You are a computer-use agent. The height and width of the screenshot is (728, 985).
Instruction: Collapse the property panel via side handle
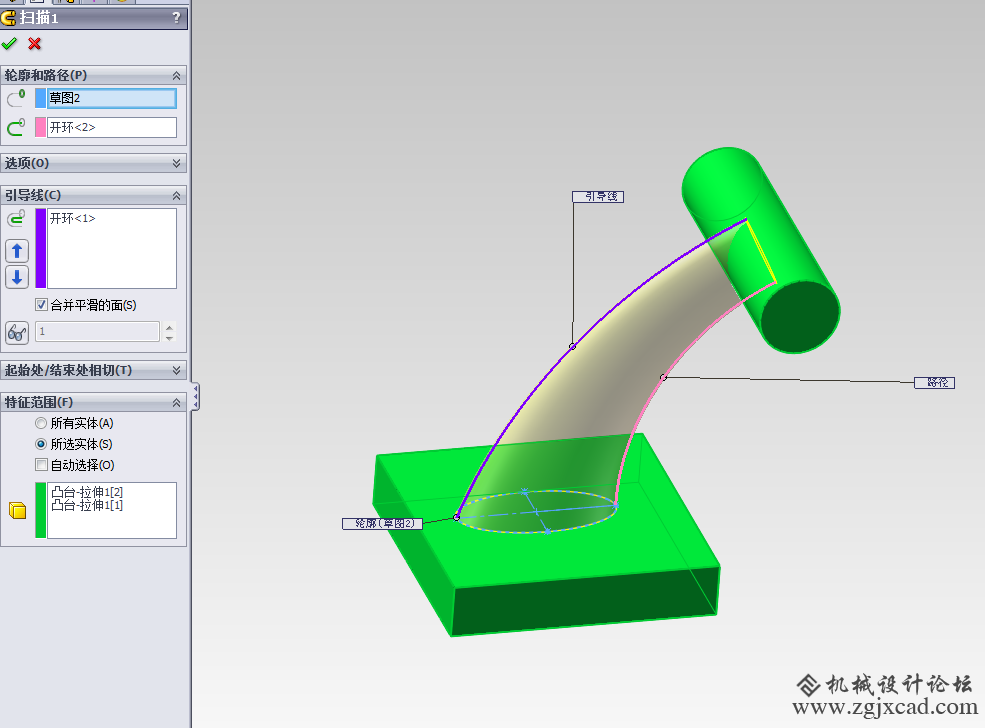[196, 396]
